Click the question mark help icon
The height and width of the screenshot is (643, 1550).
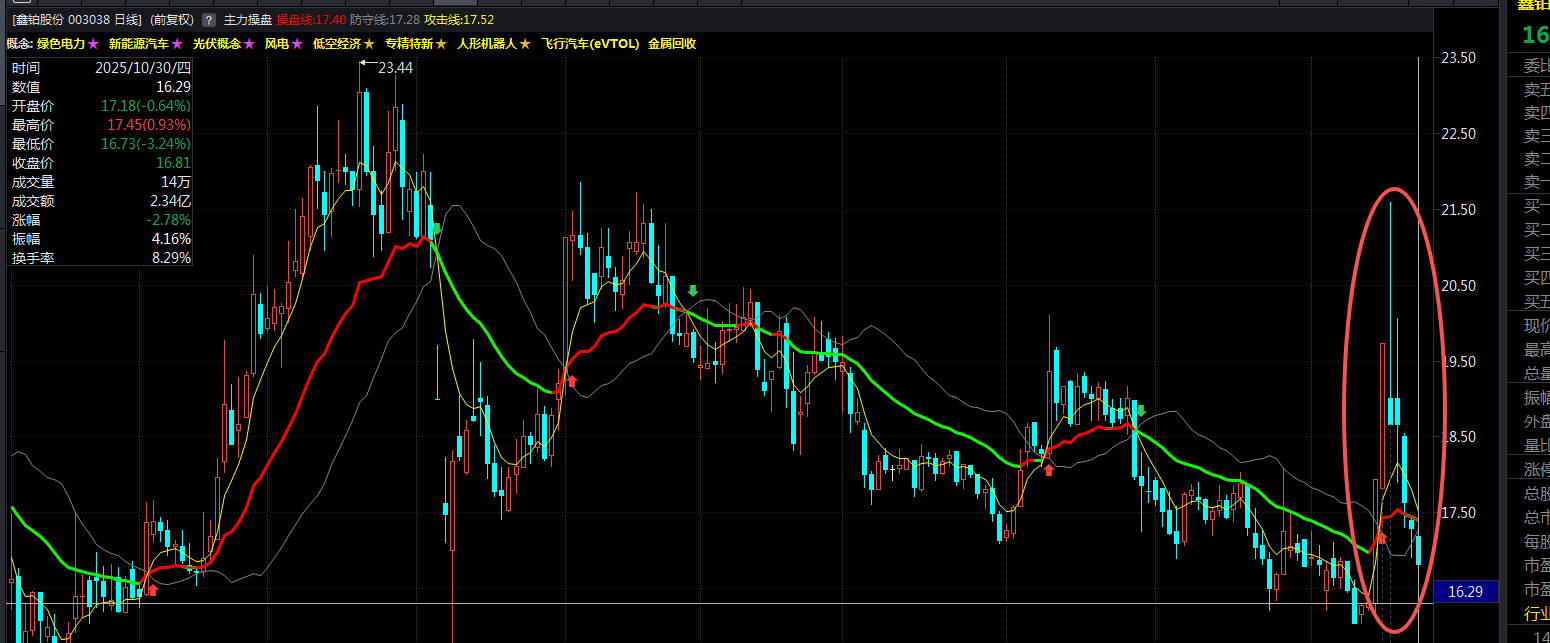[208, 20]
